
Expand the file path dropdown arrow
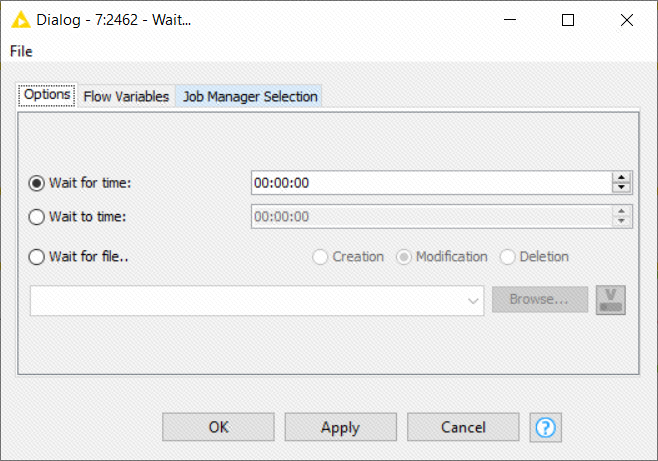point(474,300)
